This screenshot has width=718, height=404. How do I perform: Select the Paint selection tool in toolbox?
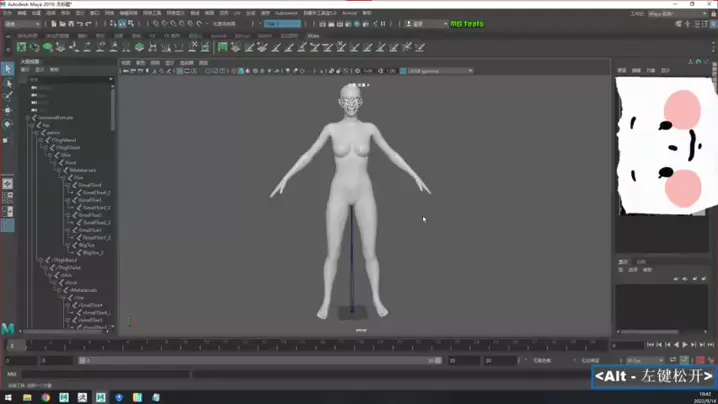click(8, 97)
